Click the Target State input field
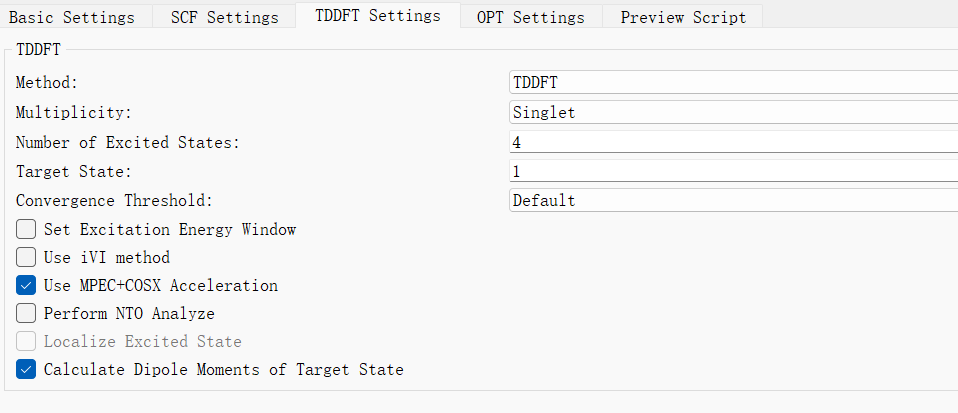958x413 pixels. point(733,171)
